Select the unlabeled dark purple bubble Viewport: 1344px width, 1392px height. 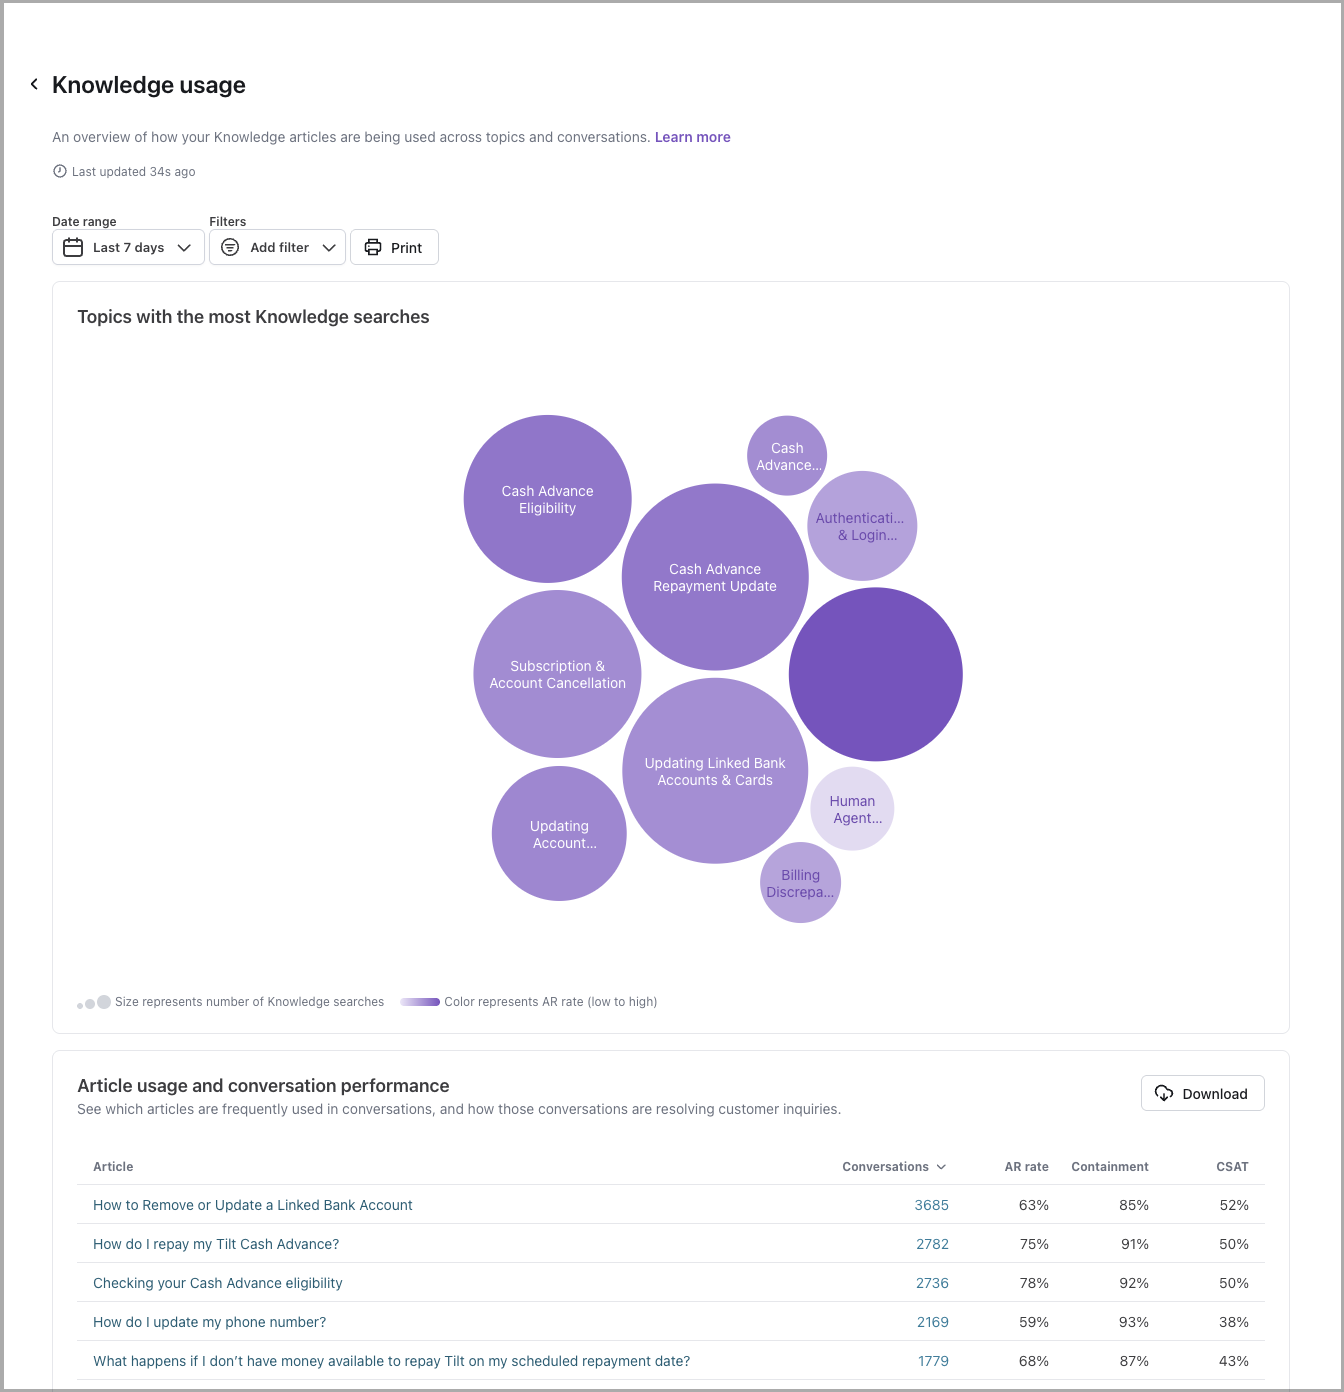875,674
